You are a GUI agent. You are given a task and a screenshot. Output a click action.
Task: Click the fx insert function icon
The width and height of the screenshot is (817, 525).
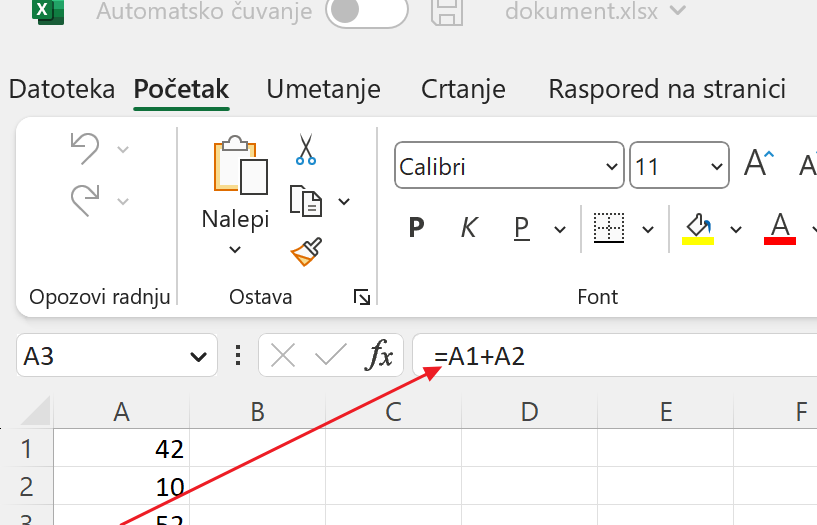click(379, 355)
